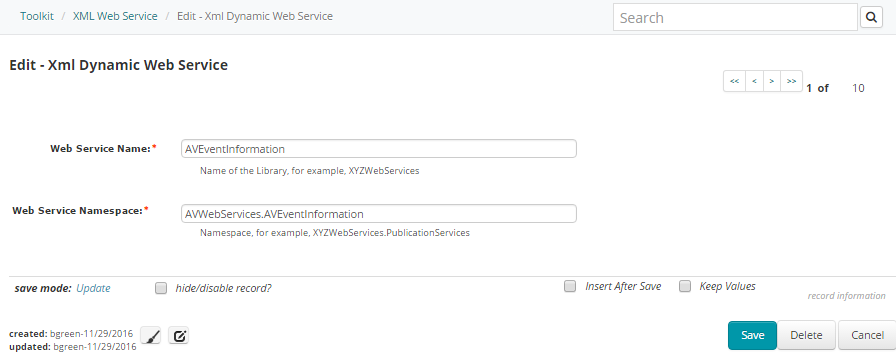The height and width of the screenshot is (360, 896).
Task: Click the record total '10' text
Action: coord(858,88)
